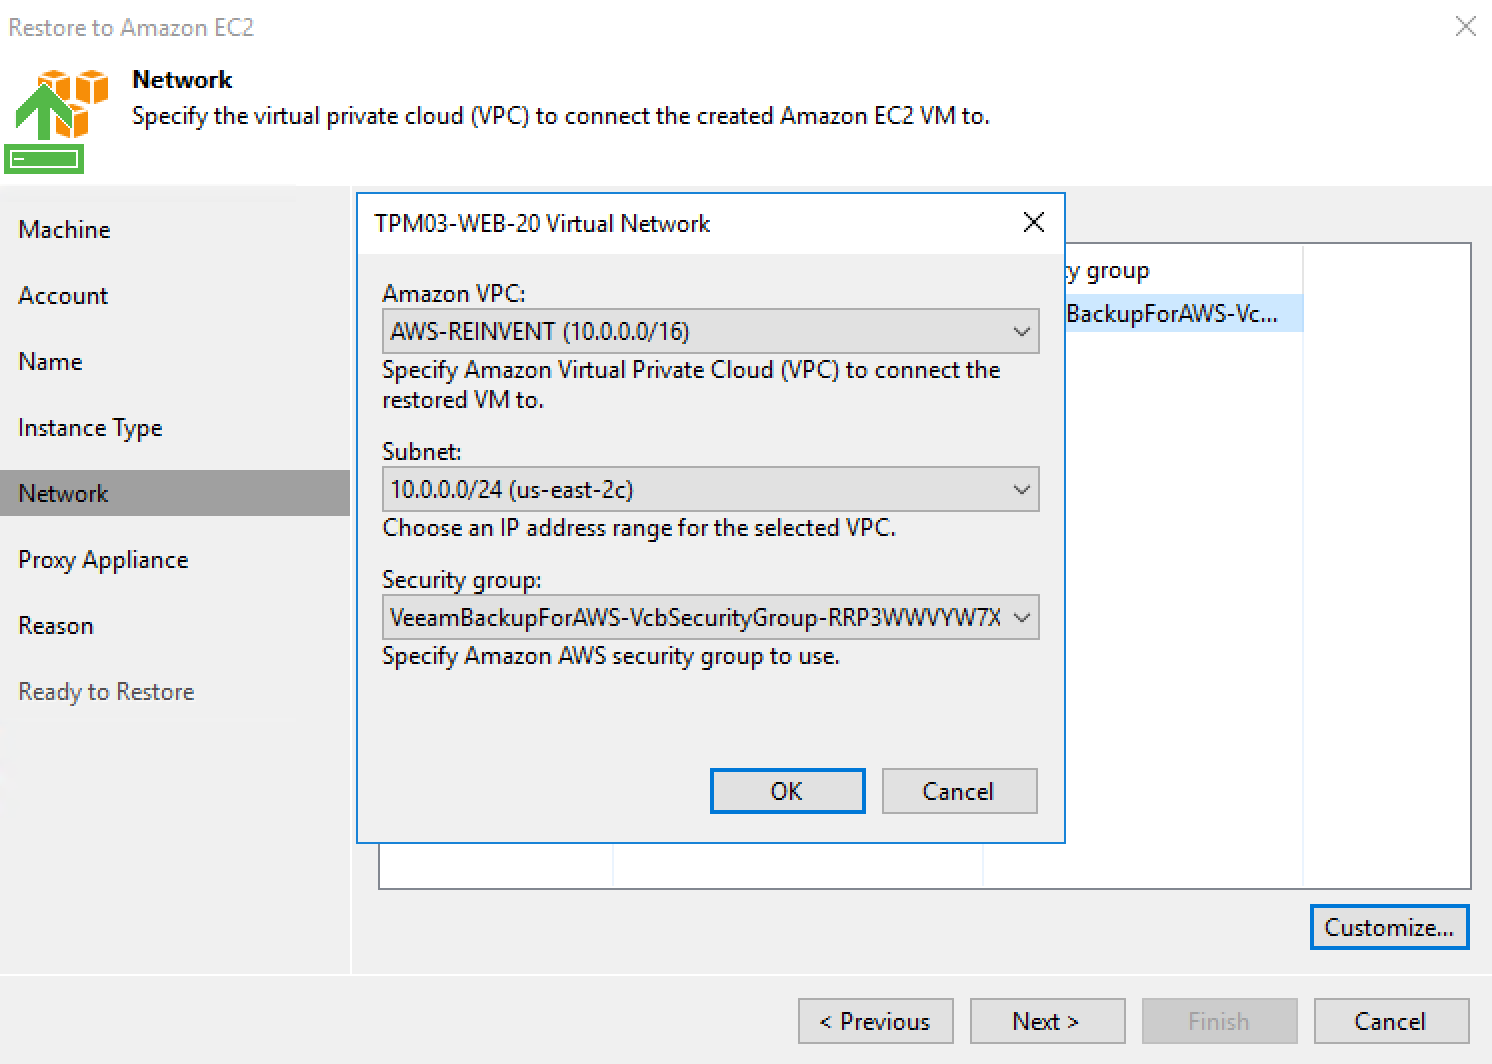Screen dimensions: 1492x1064
Task: Go back with Previous button
Action: 875,1021
